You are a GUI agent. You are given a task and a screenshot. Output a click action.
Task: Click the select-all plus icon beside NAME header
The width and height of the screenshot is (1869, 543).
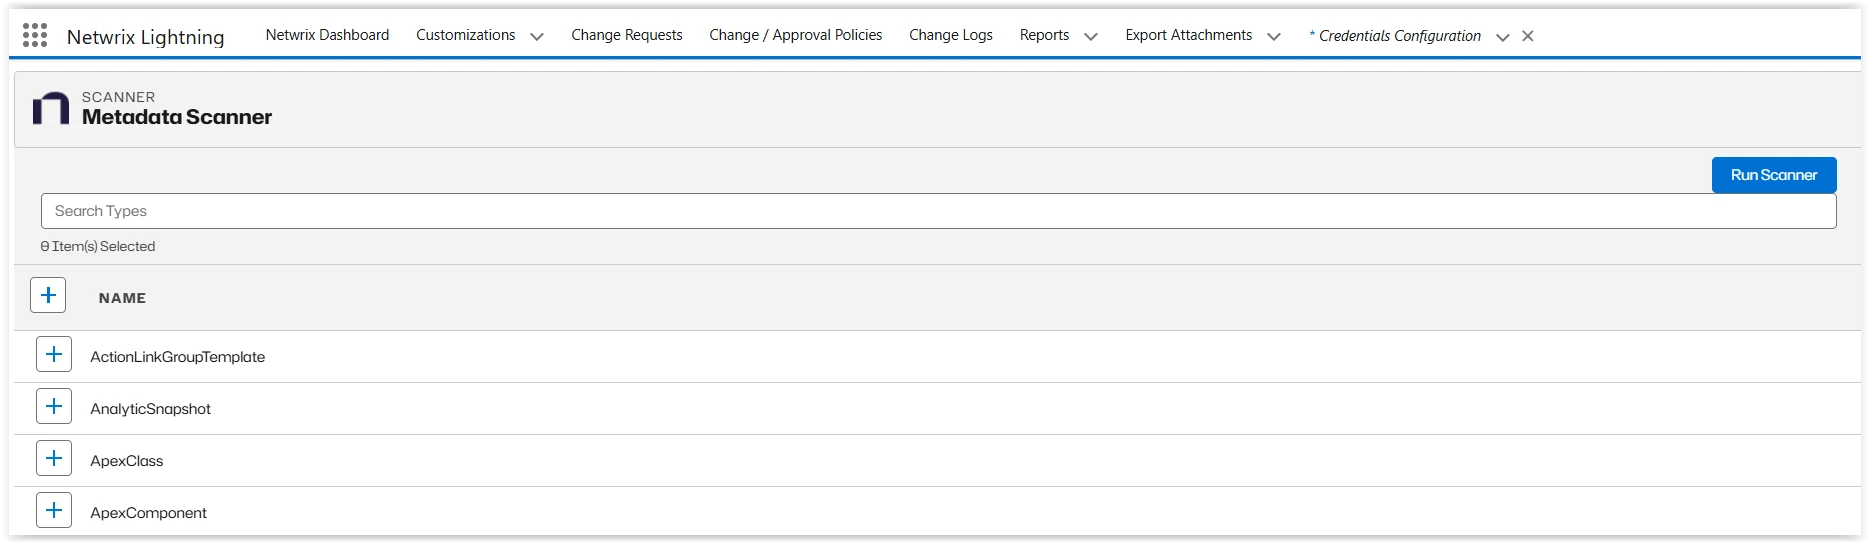48,296
